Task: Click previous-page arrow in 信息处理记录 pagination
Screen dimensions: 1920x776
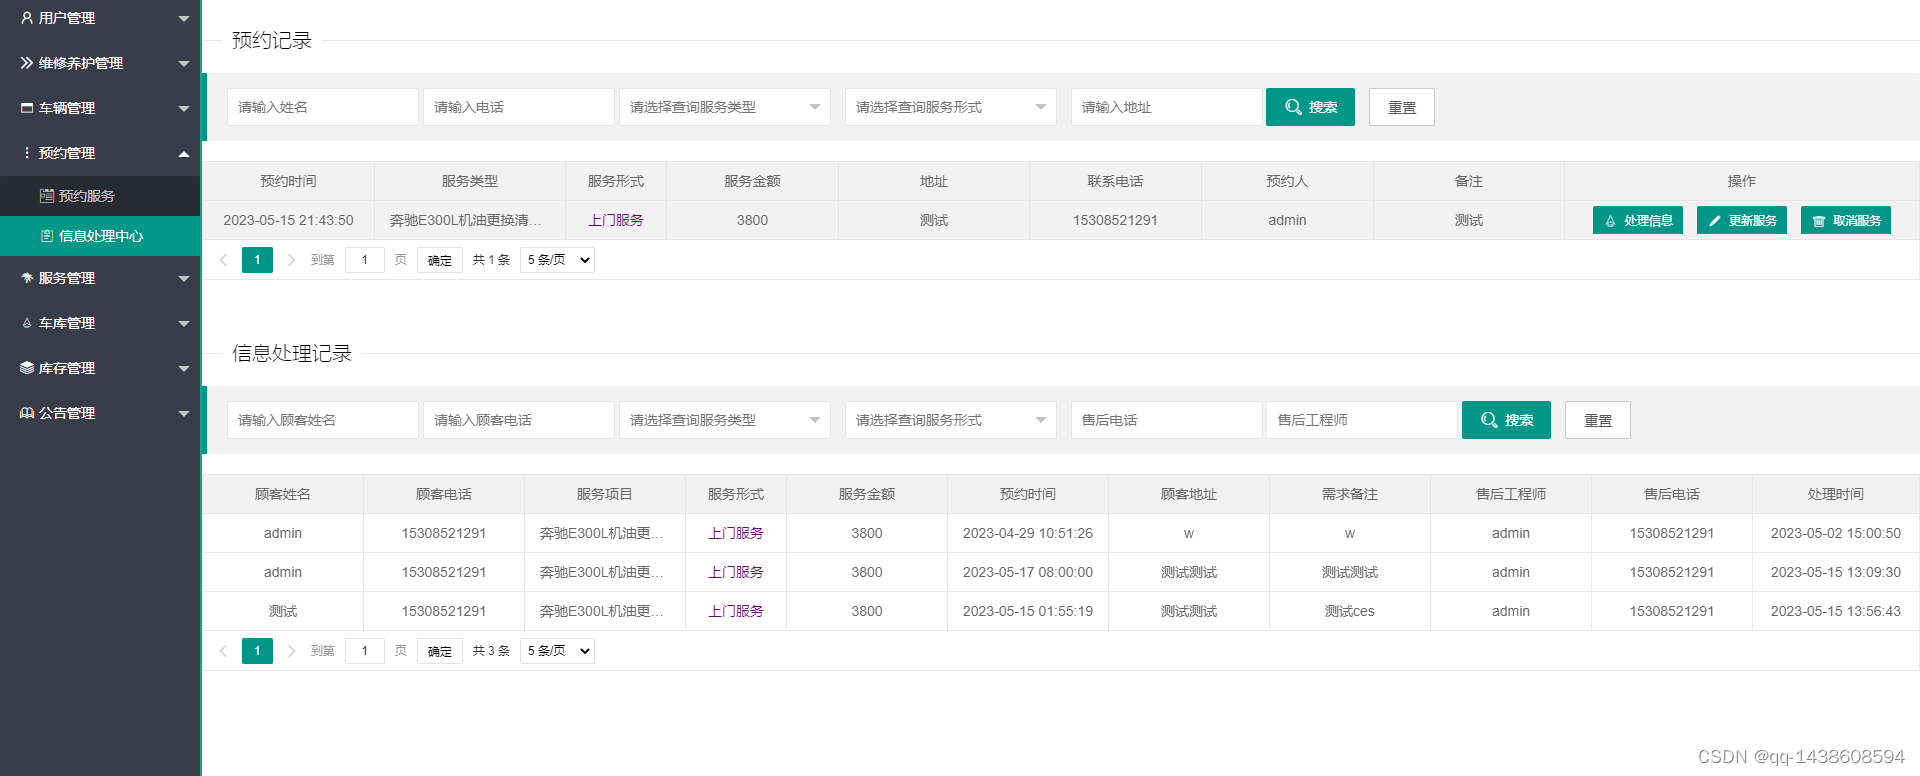Action: (223, 651)
